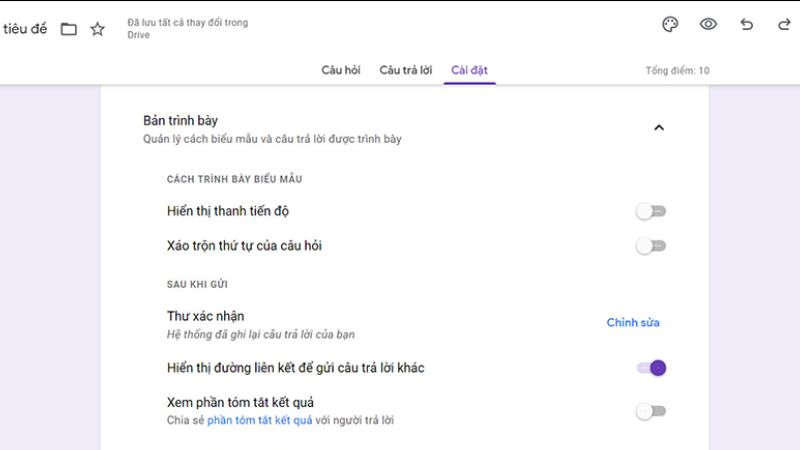Open the theme customization palette
Screen dimensions: 800x450
[670, 25]
